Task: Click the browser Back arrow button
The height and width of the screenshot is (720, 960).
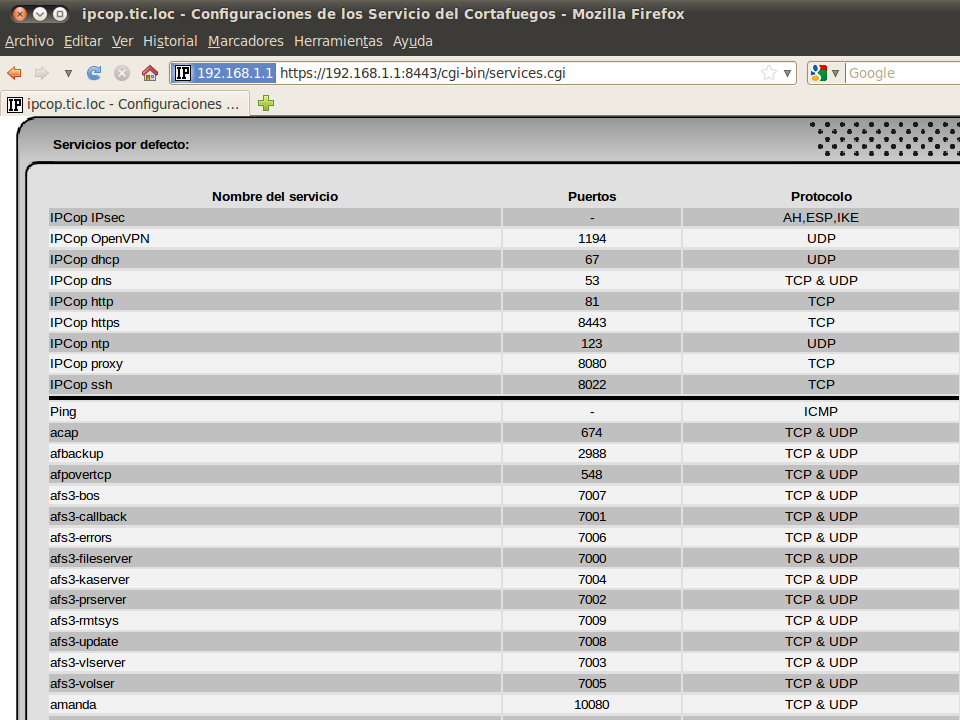Action: (x=14, y=73)
